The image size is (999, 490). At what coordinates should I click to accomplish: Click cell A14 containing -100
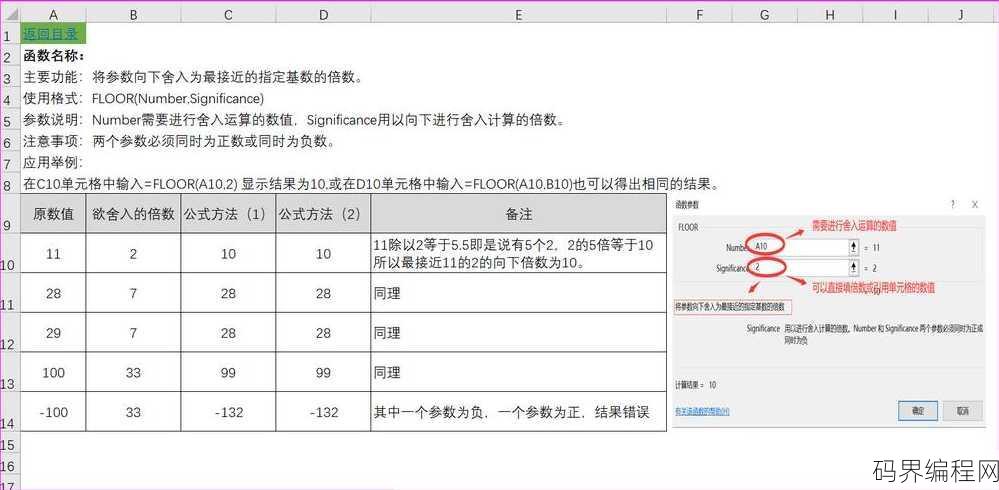coord(54,412)
